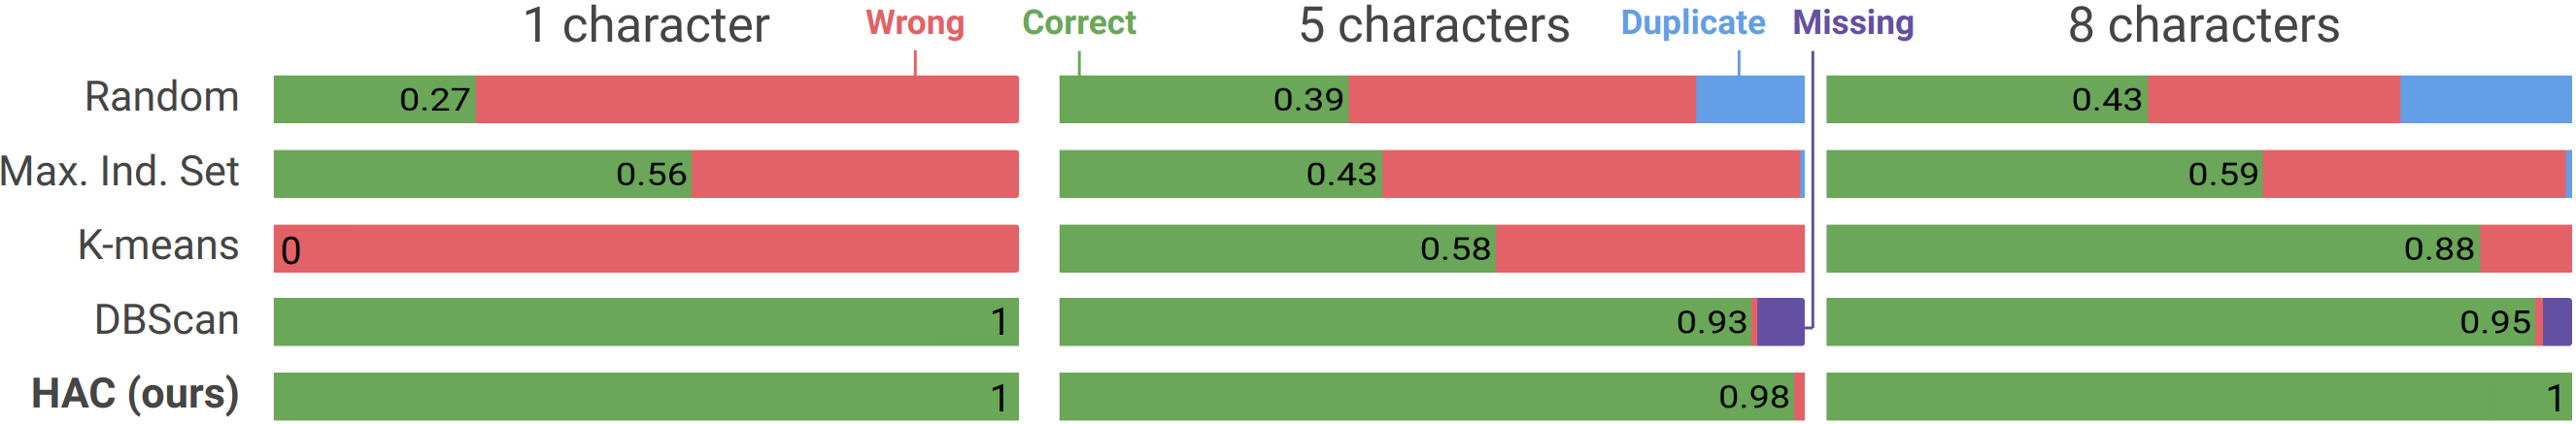Click the bold HAC (ours) row label
2576x424 pixels.
pyautogui.click(x=135, y=395)
